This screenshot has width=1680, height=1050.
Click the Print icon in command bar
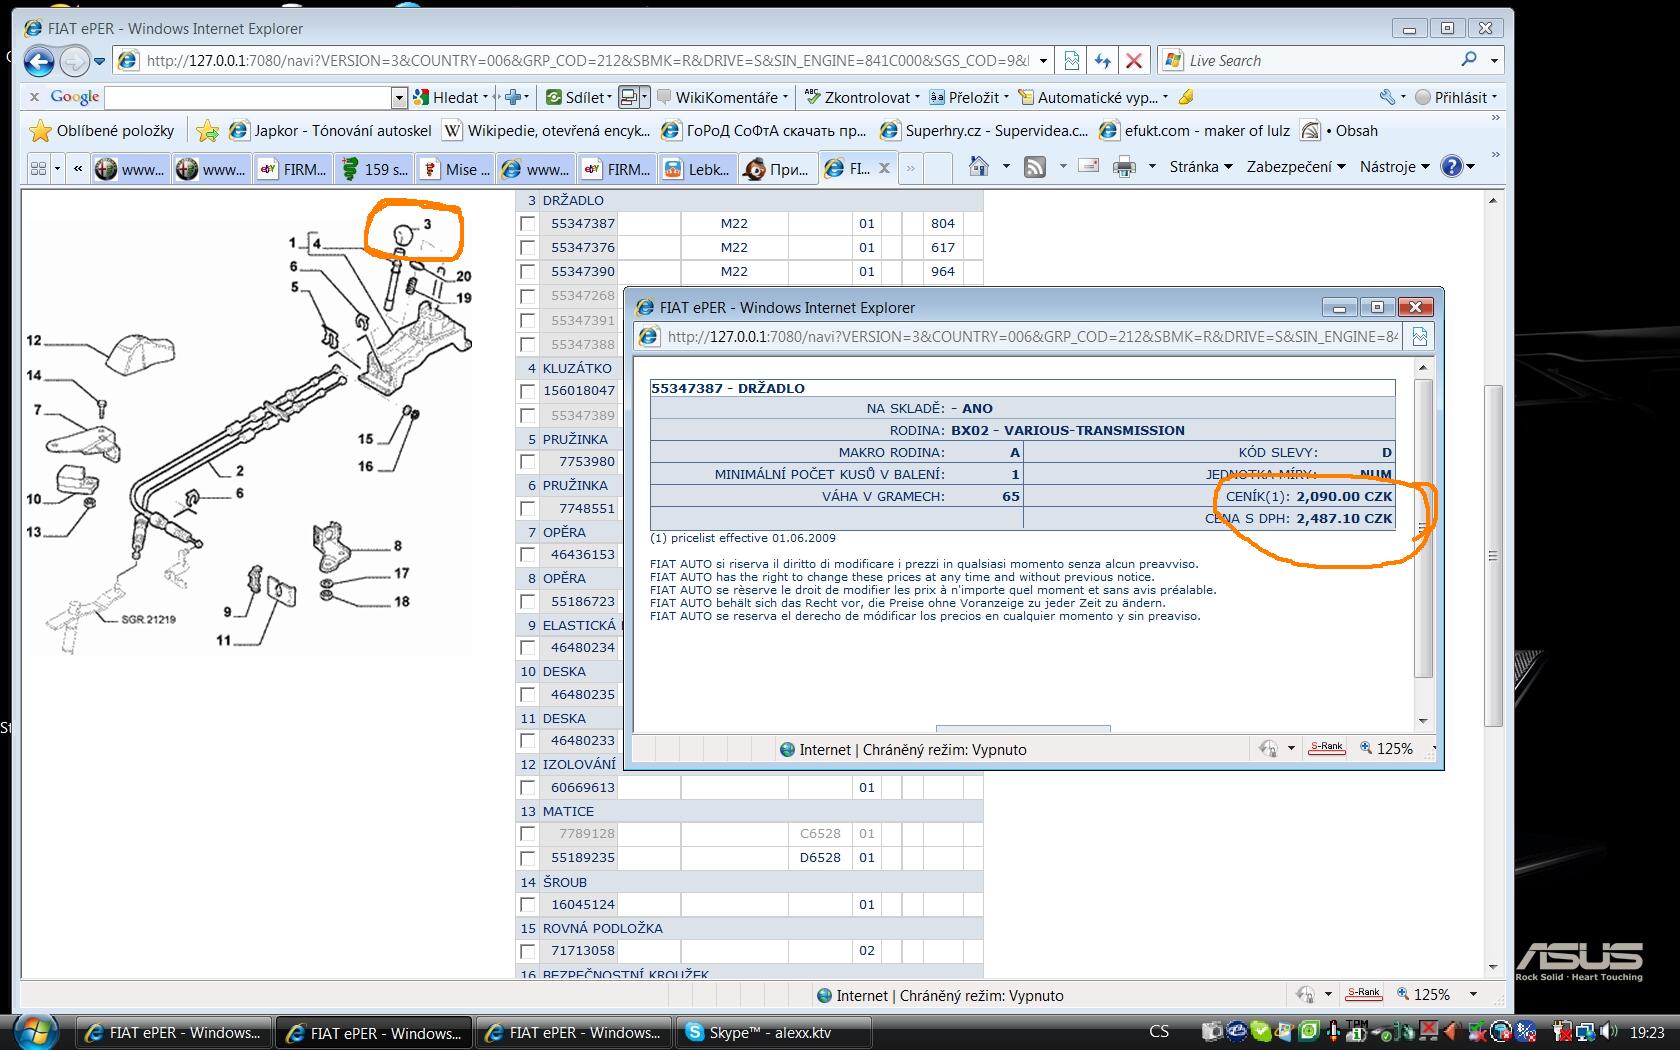coord(1125,167)
